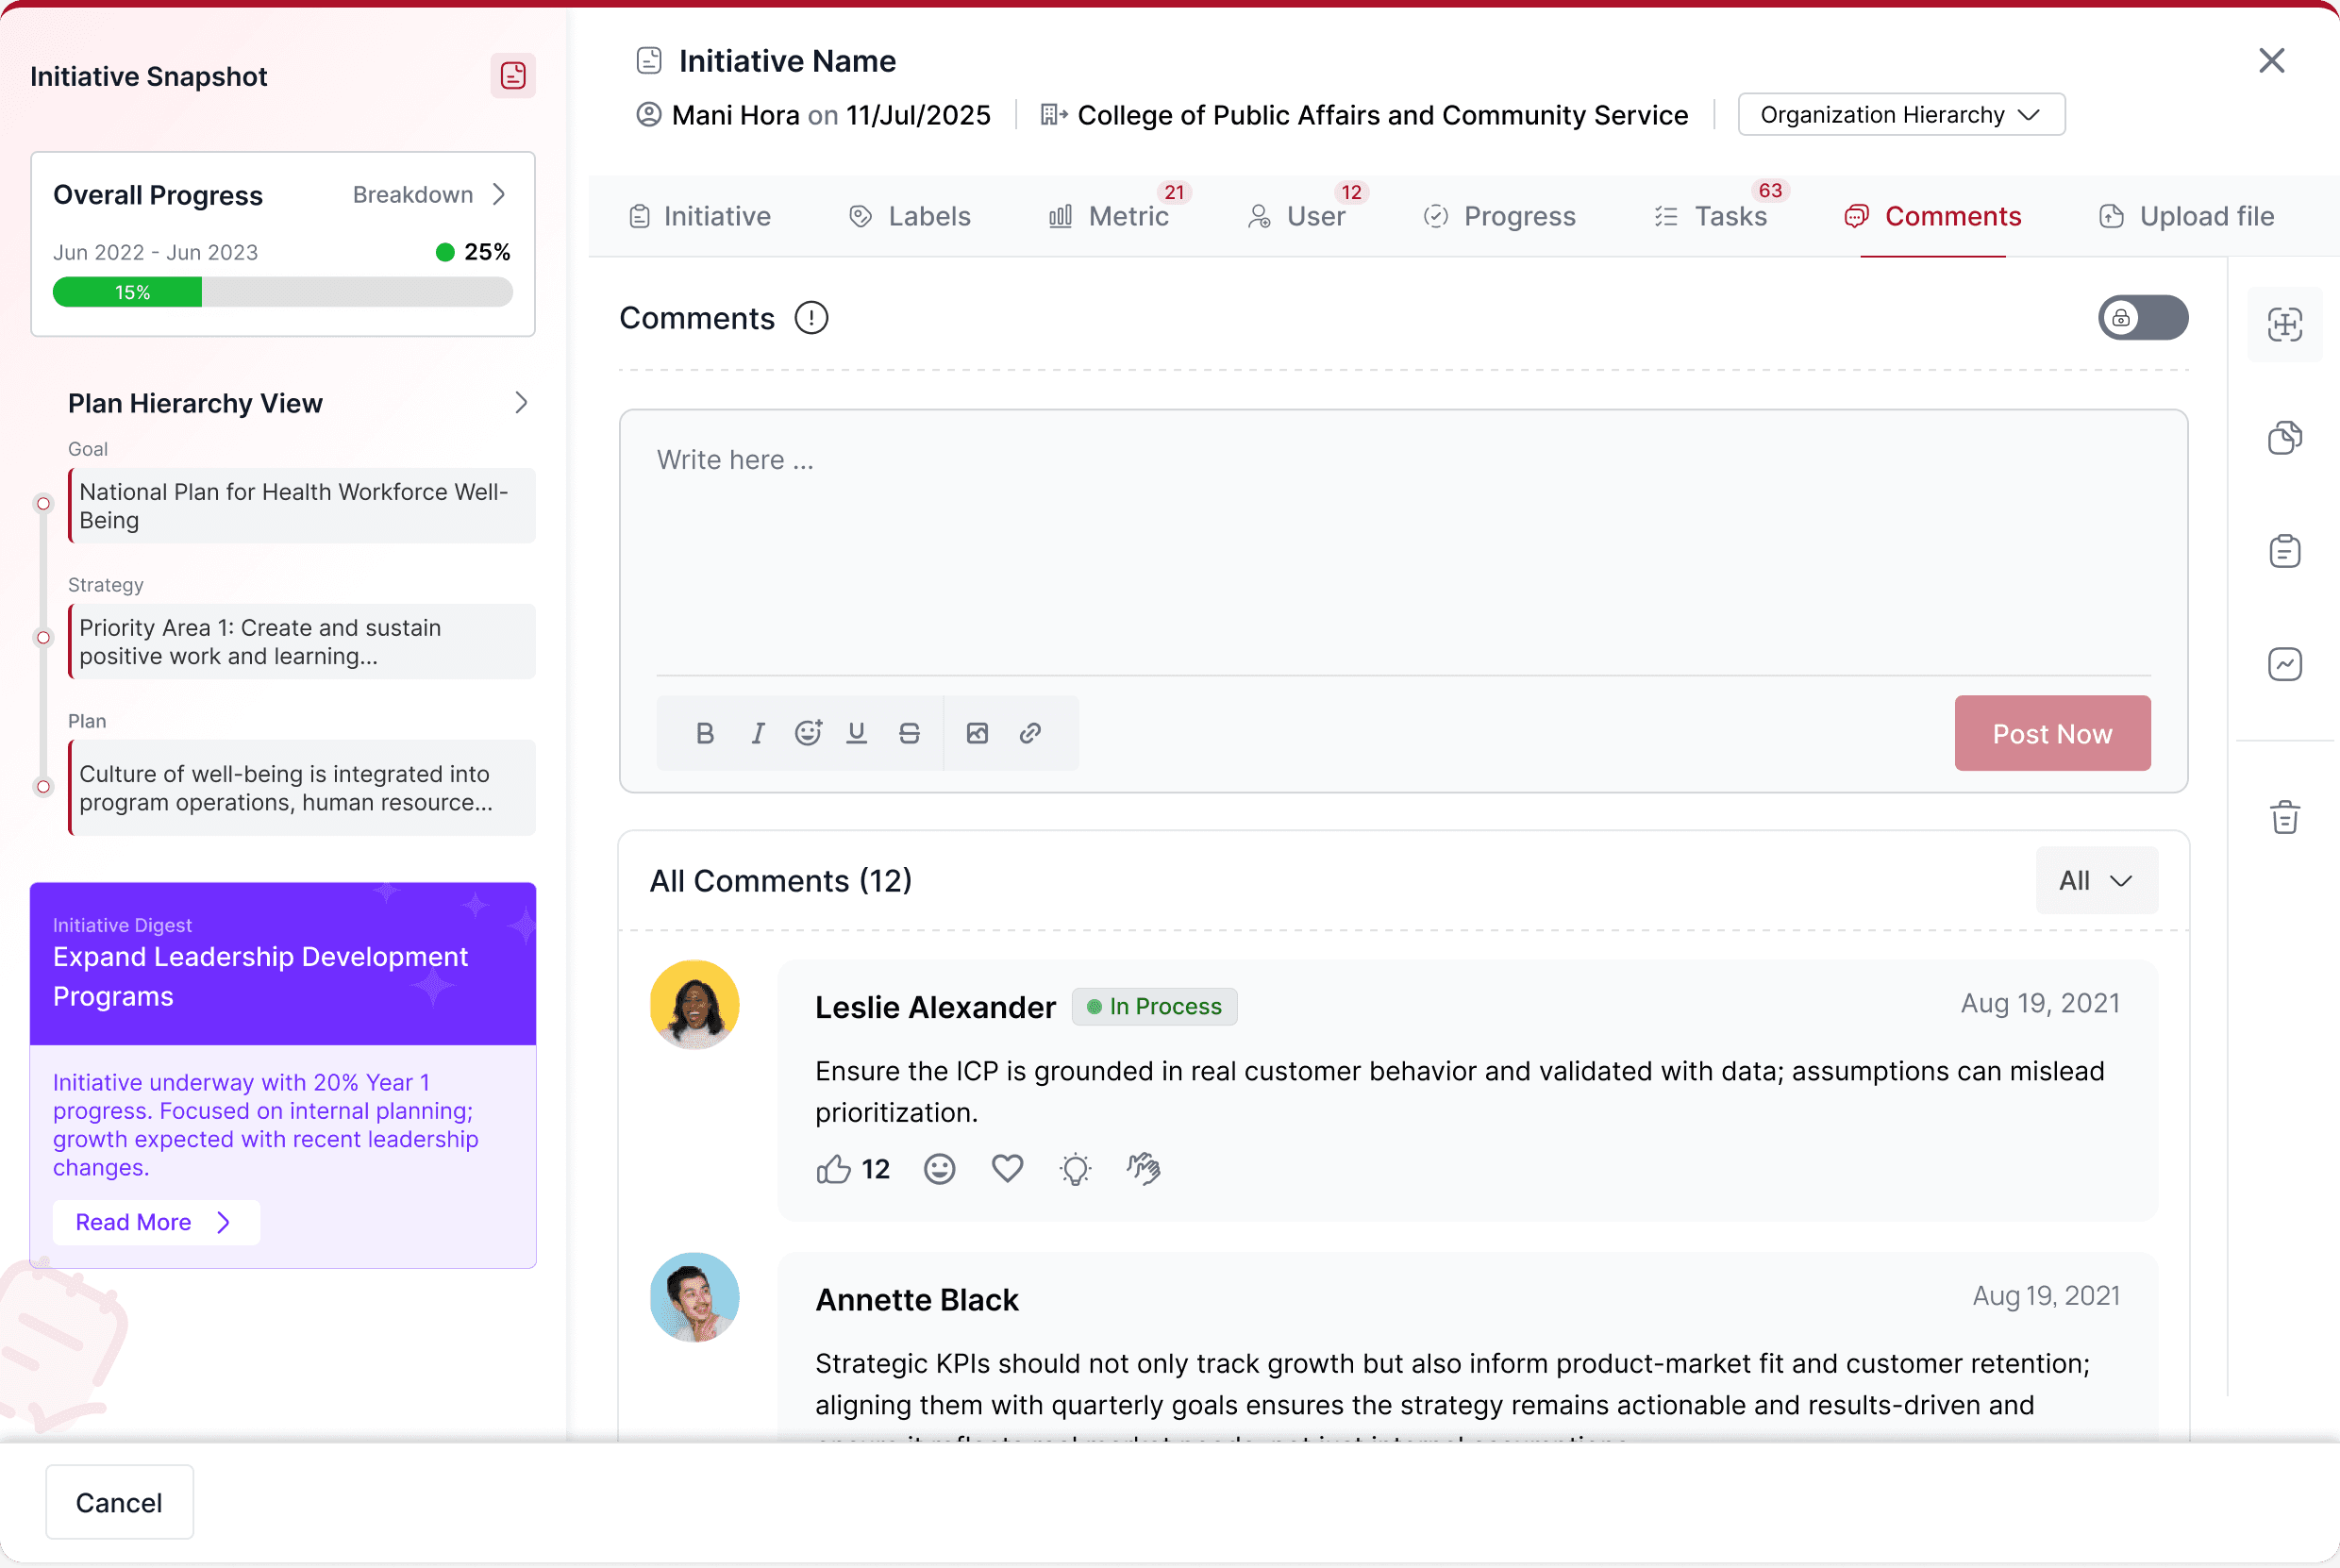2340x1568 pixels.
Task: Toggle the clapping hands reaction
Action: pos(1143,1168)
